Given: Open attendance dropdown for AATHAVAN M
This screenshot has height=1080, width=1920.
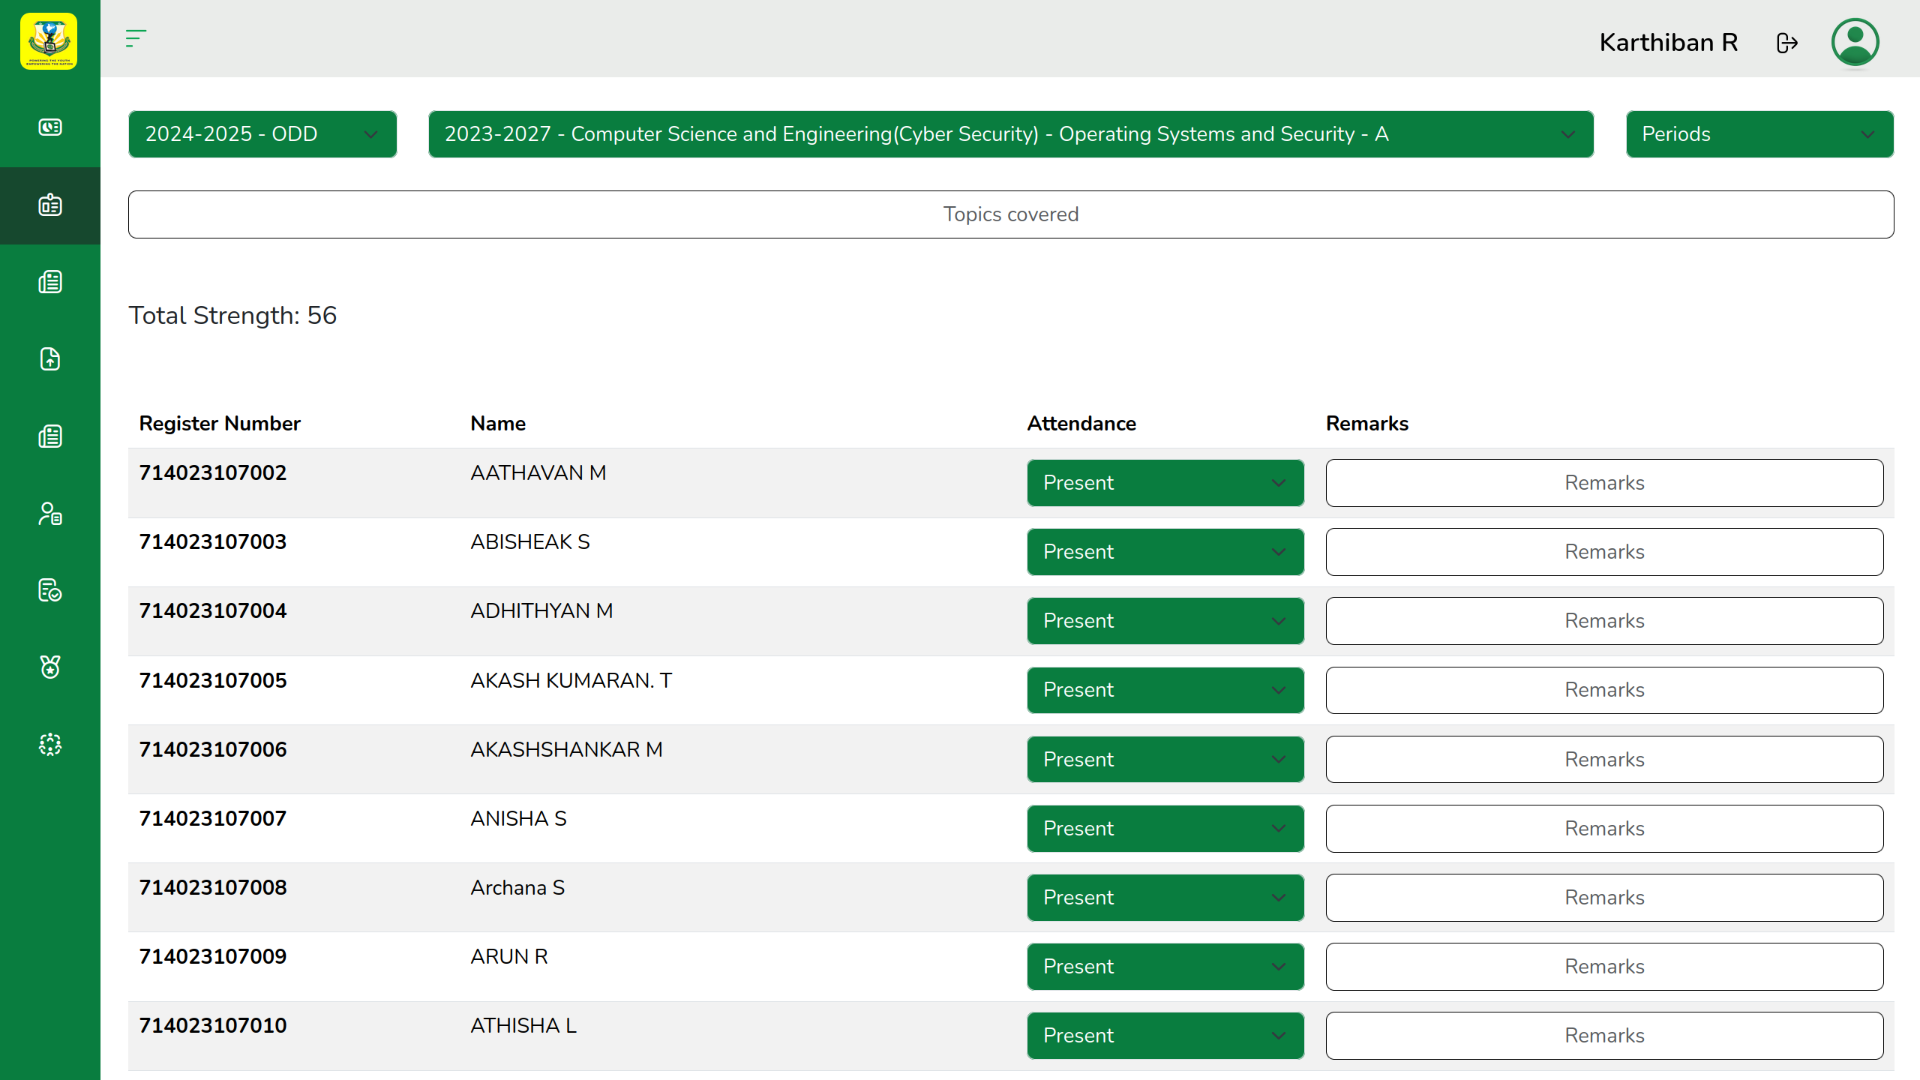Looking at the screenshot, I should point(1164,483).
